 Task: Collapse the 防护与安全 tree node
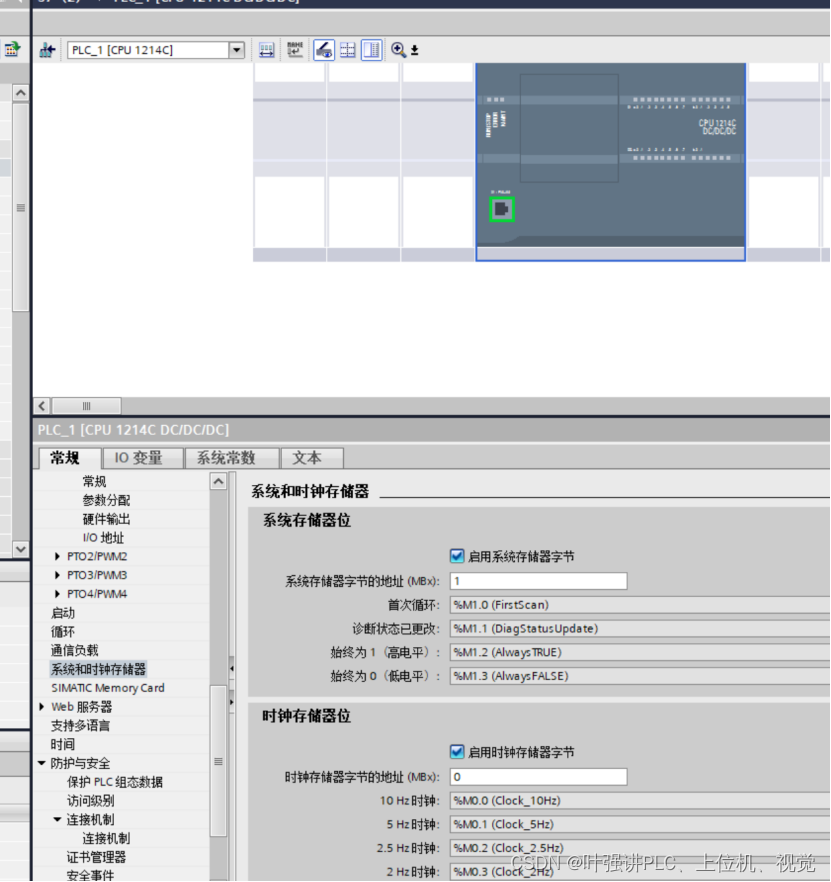click(x=42, y=763)
